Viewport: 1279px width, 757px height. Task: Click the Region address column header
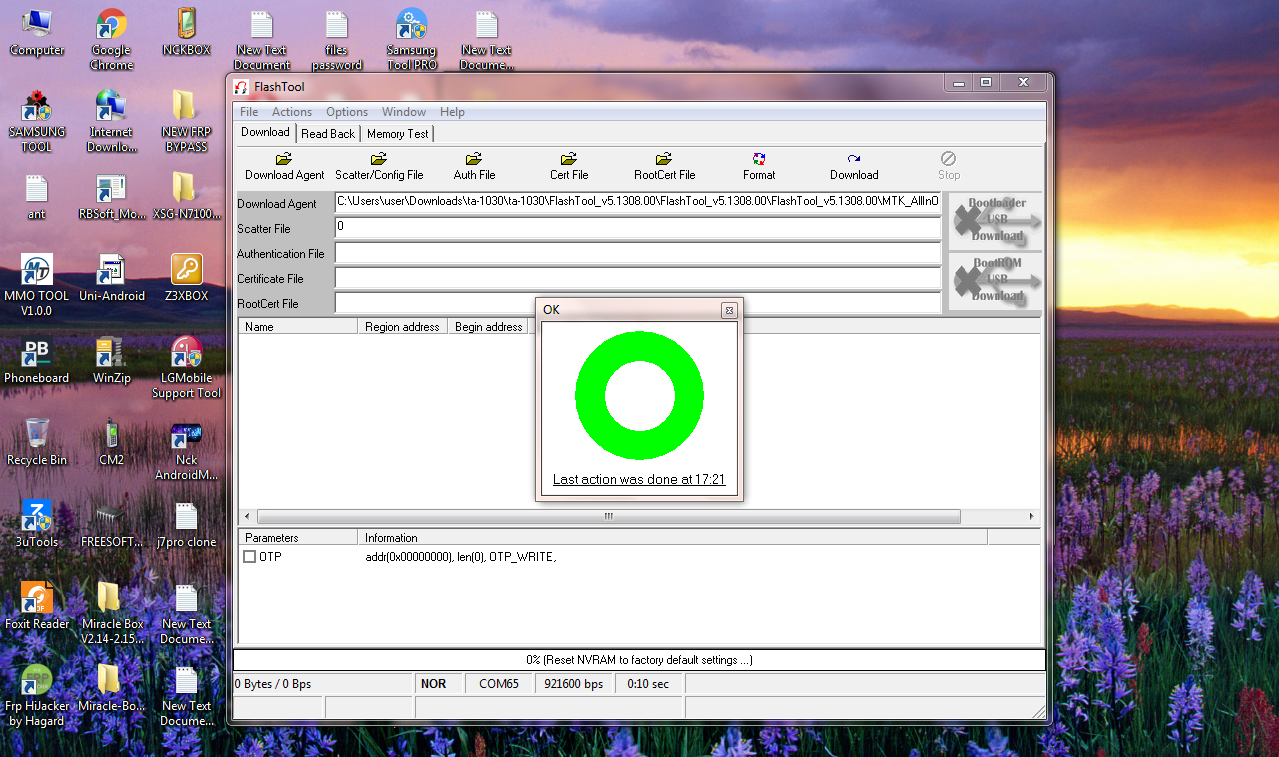(x=402, y=327)
